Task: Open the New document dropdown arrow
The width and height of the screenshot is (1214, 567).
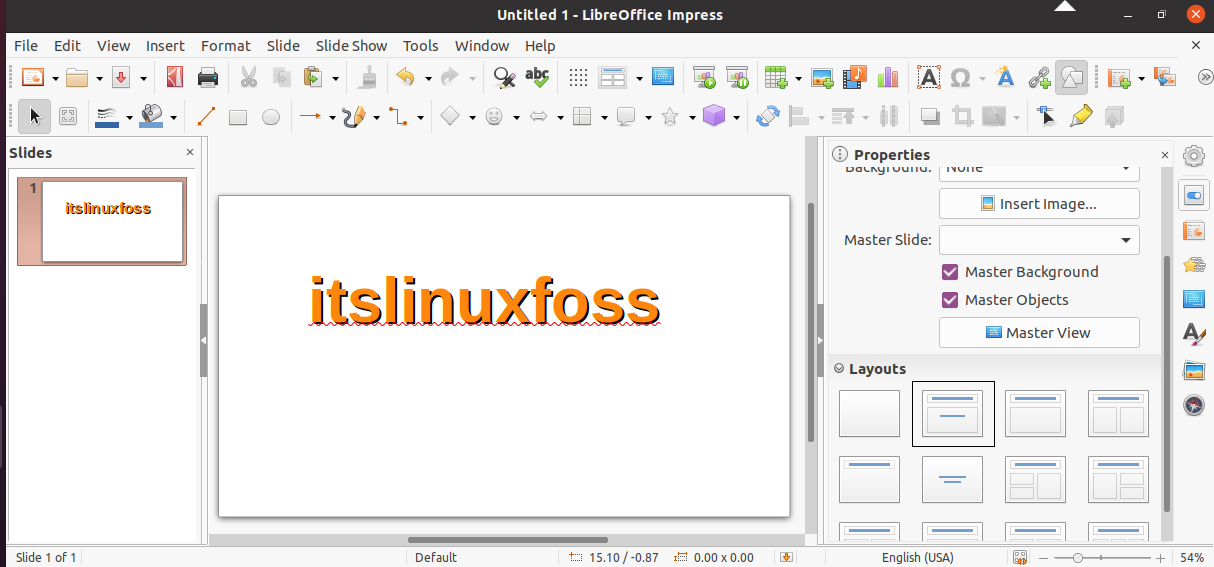Action: [56, 78]
